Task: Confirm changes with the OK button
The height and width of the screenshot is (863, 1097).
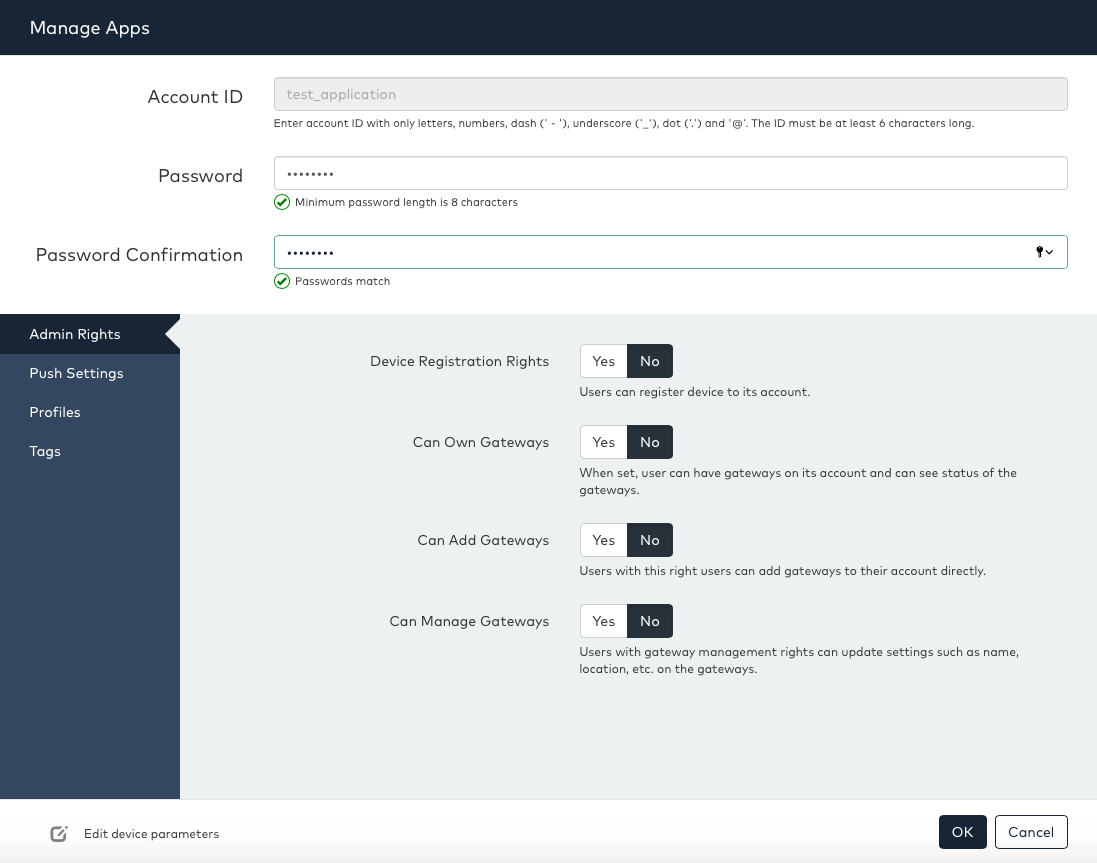Action: tap(963, 832)
